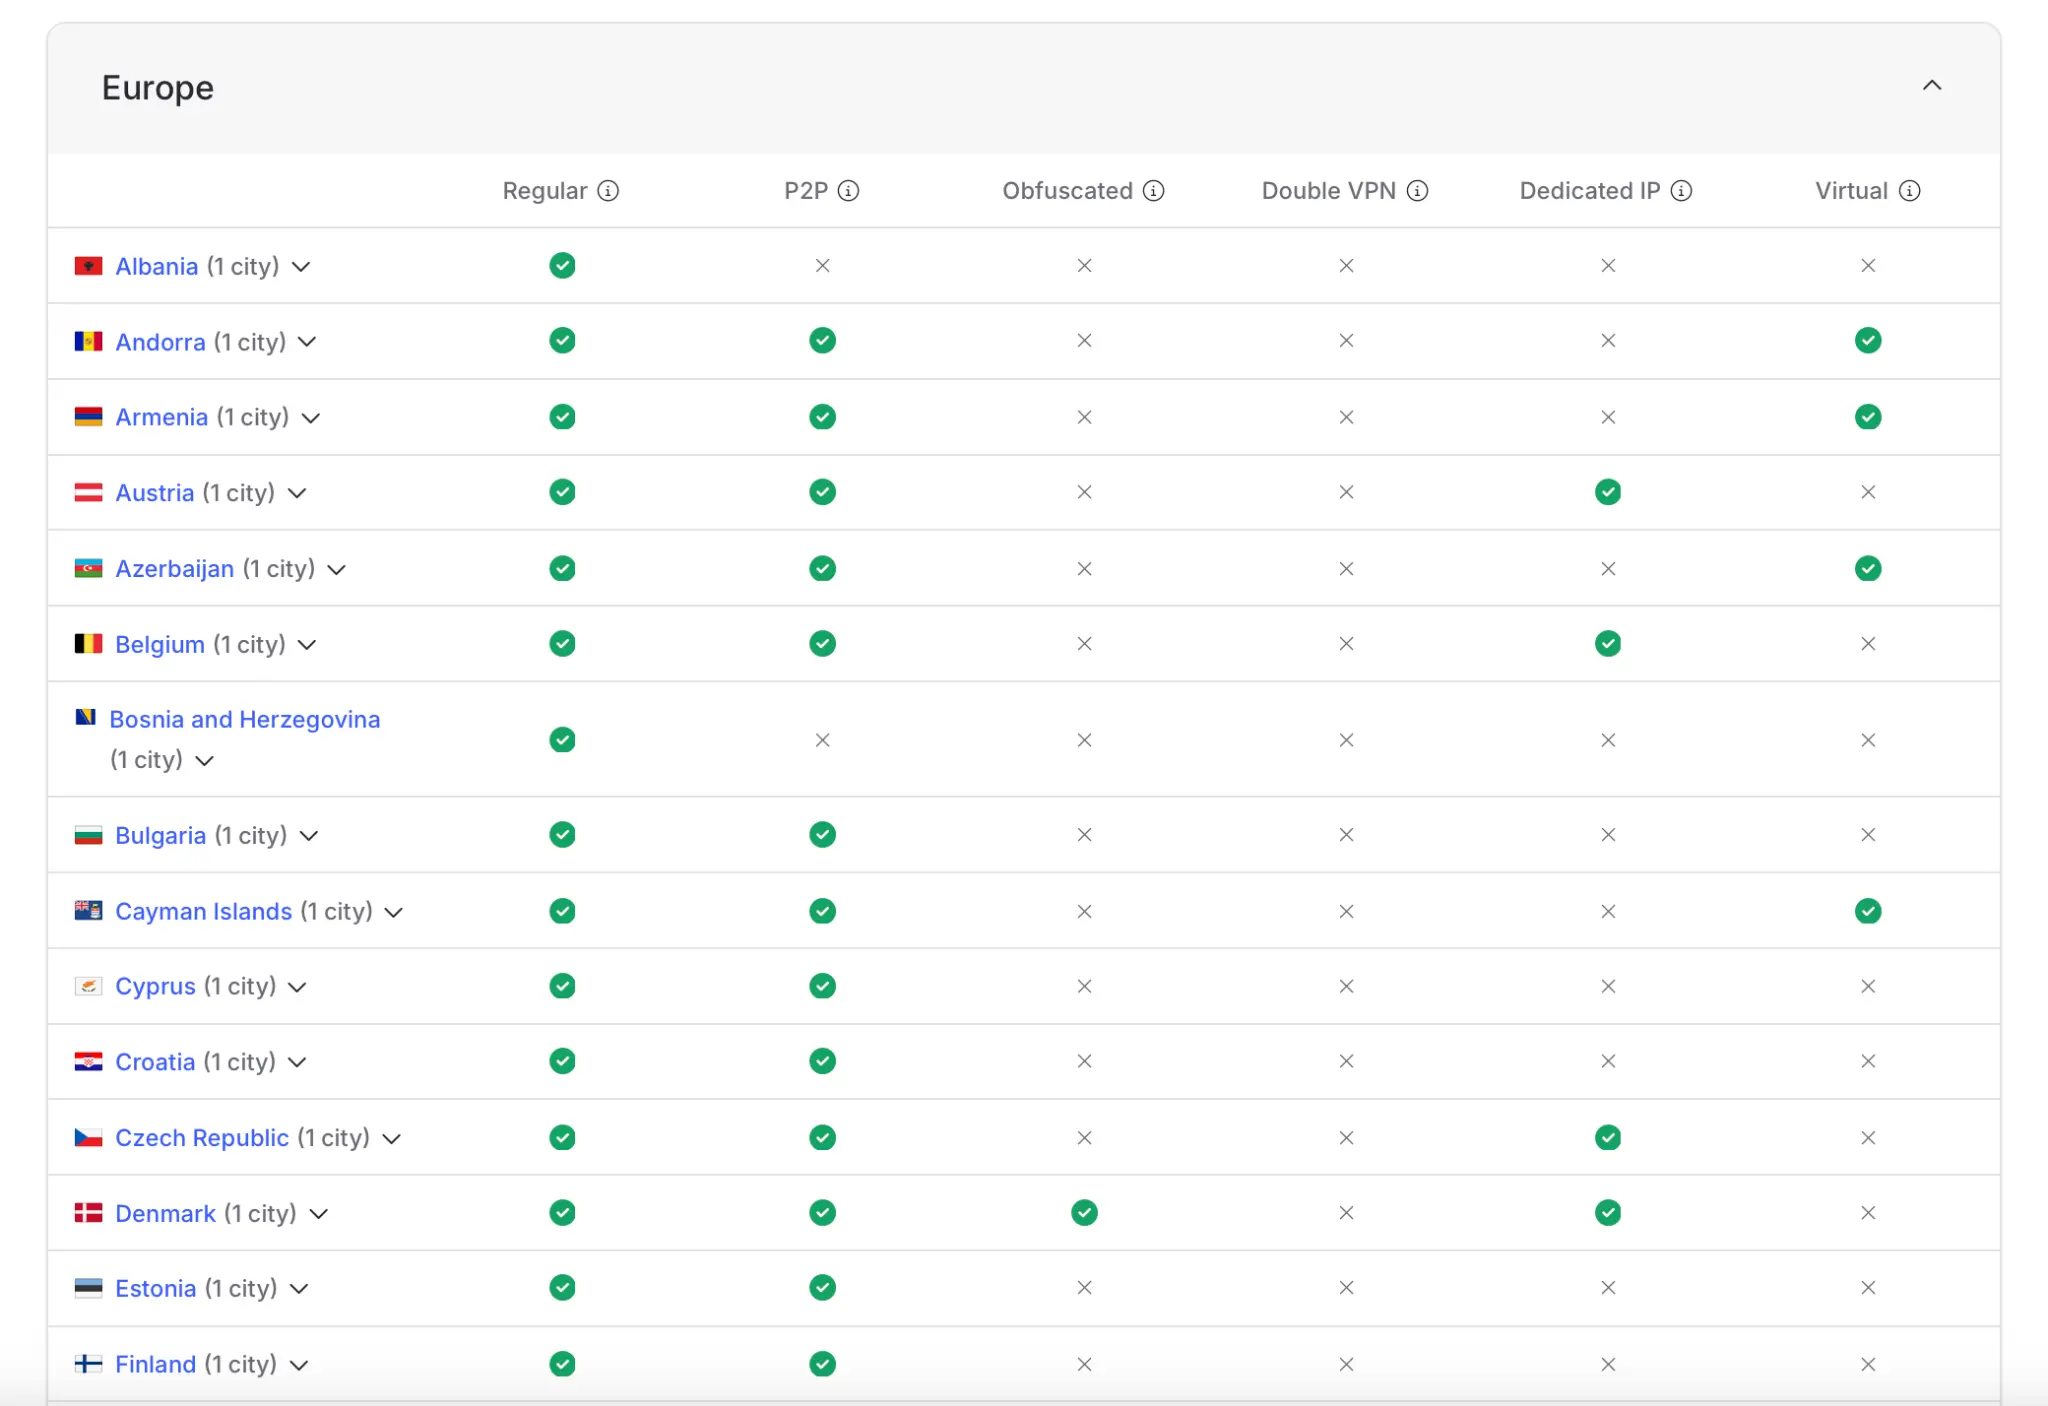The image size is (2048, 1406).
Task: Click the Austria flag icon
Action: [89, 493]
